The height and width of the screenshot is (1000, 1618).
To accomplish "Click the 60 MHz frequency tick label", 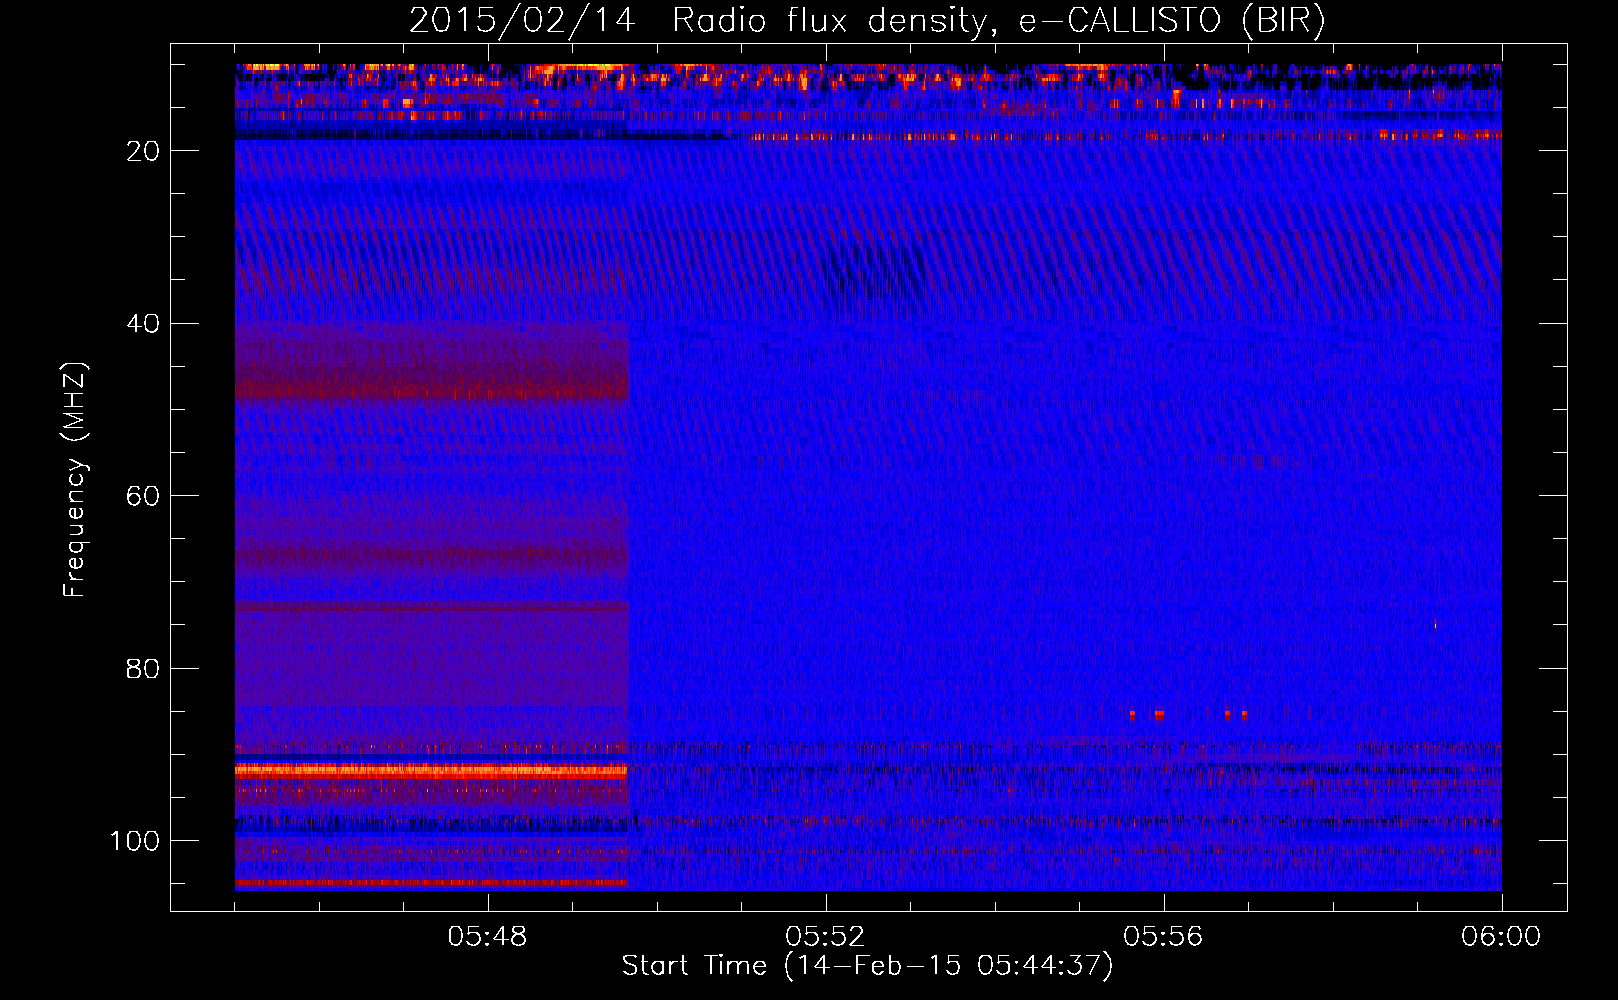I will (144, 496).
